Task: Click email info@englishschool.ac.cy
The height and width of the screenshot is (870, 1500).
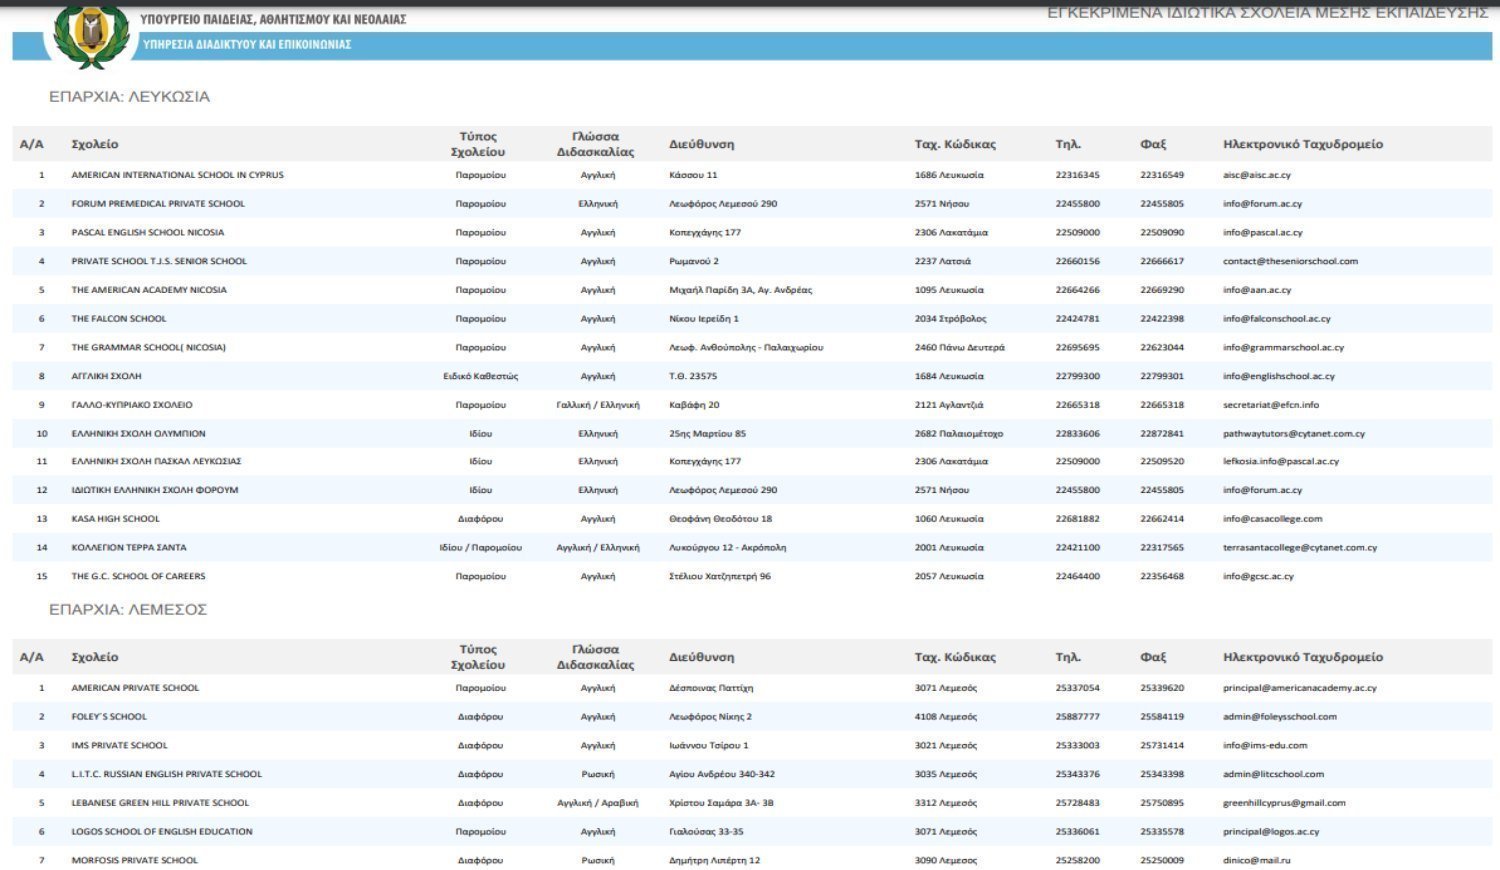Action: tap(1279, 377)
